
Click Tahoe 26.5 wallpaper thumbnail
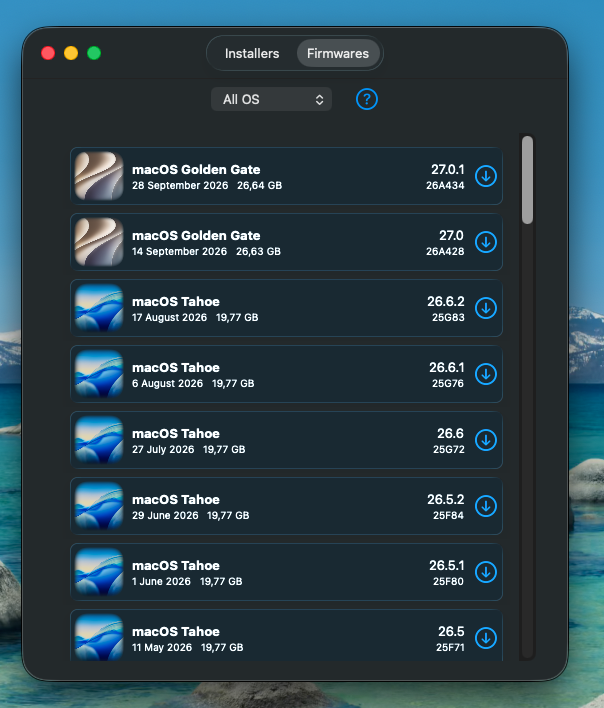[x=99, y=637]
